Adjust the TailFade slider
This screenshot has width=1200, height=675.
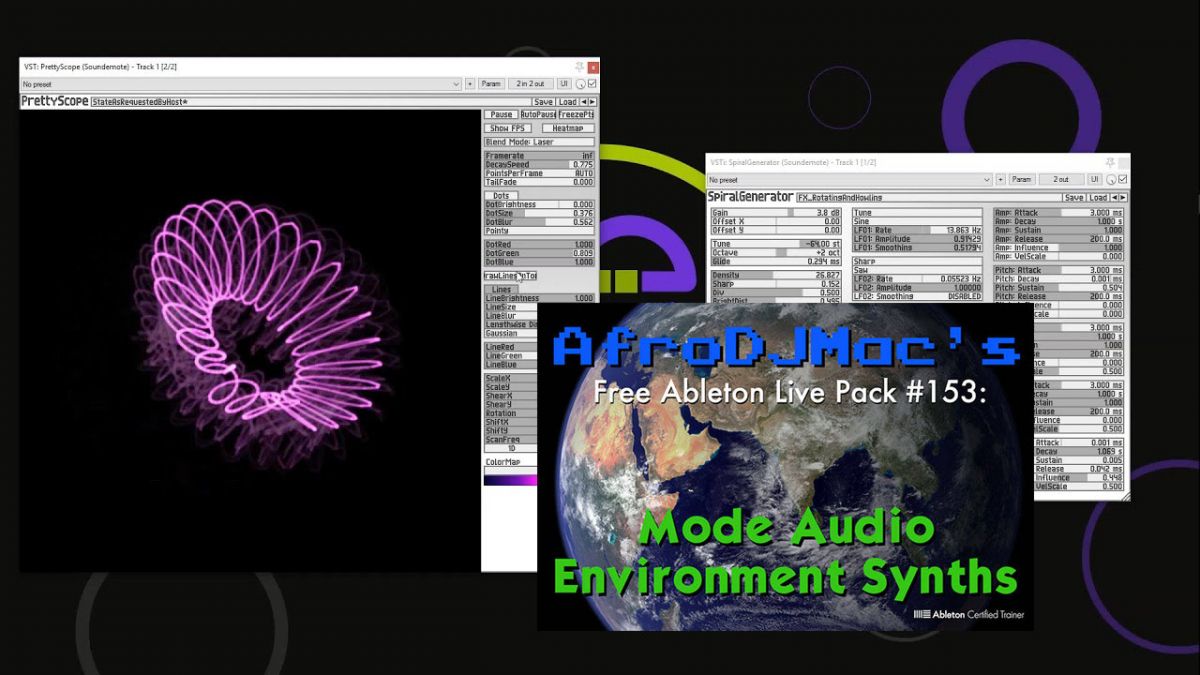[x=540, y=182]
